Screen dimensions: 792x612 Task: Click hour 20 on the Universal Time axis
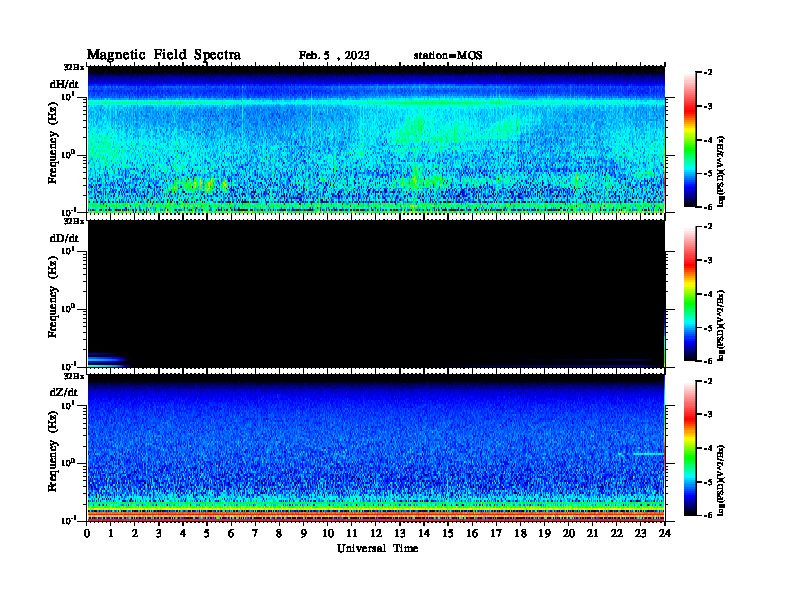click(569, 533)
